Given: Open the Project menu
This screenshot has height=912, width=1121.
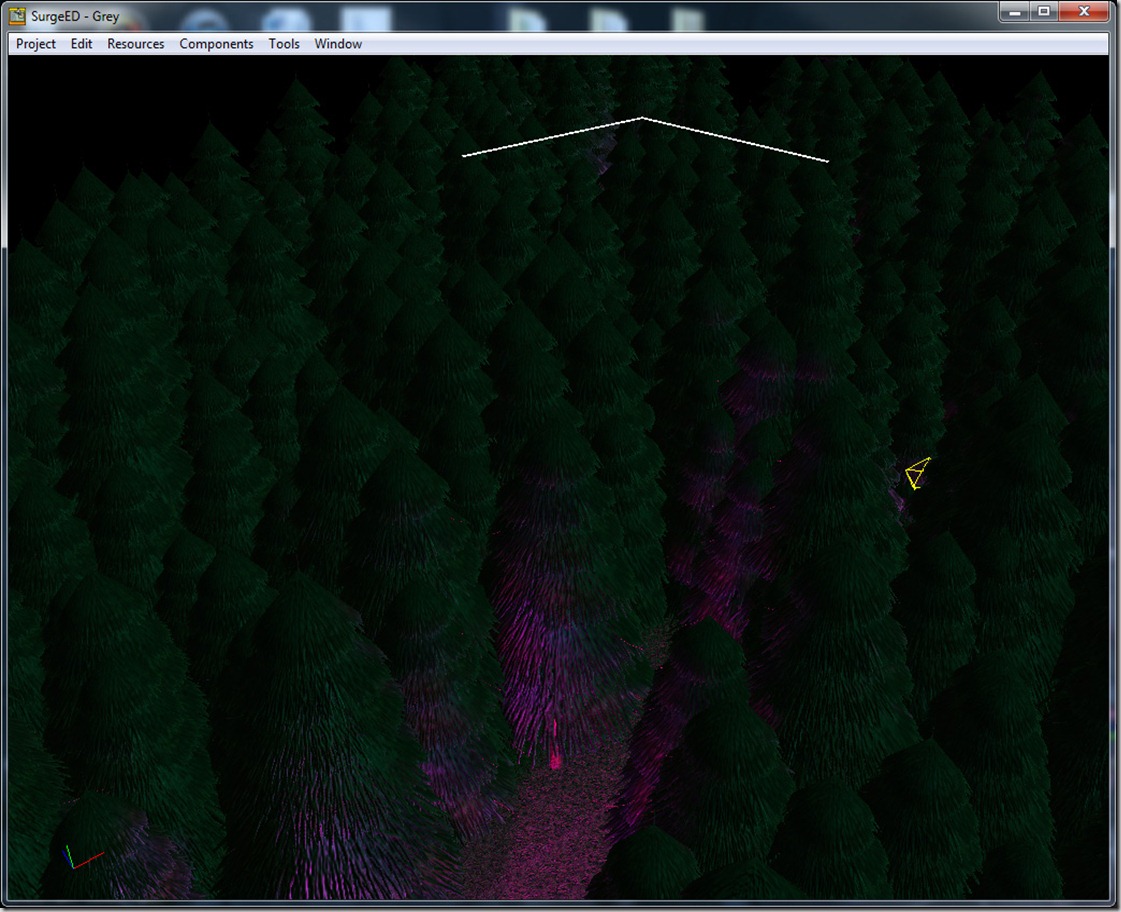Looking at the screenshot, I should [36, 44].
